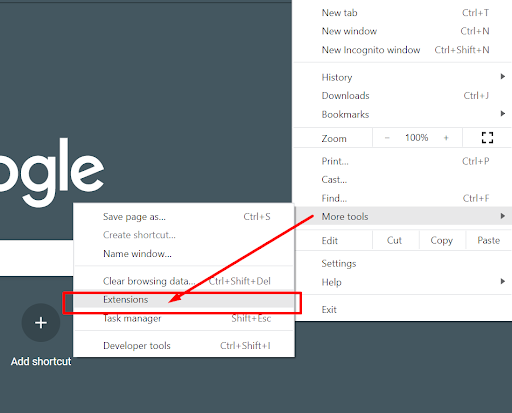512x413 pixels.
Task: Expand the Help submenu arrow
Action: 503,281
